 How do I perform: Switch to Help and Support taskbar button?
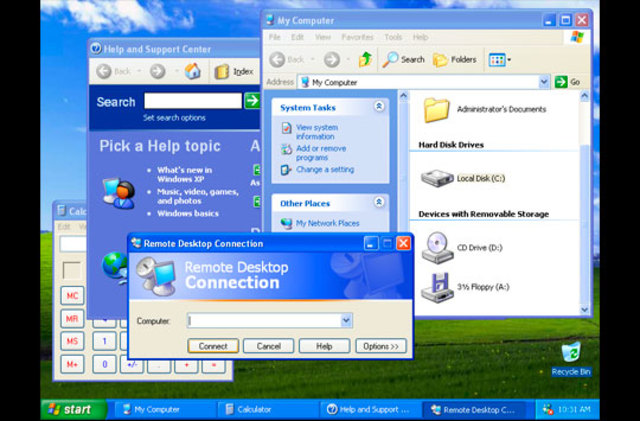(370, 409)
